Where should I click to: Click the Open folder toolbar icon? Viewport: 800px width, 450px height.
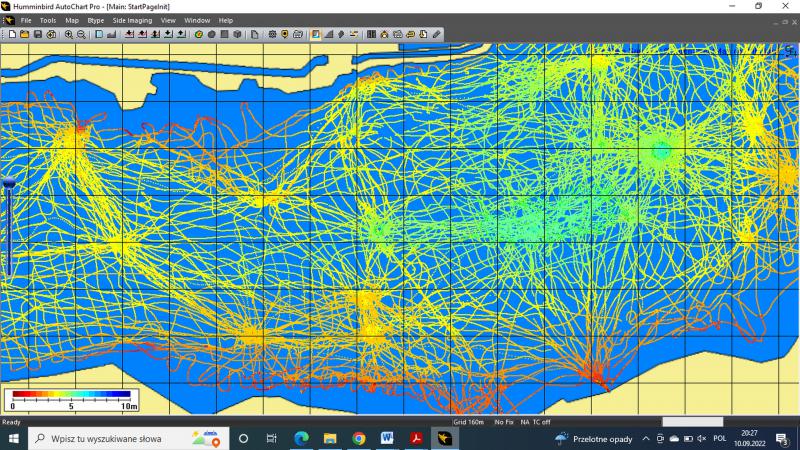(24, 34)
